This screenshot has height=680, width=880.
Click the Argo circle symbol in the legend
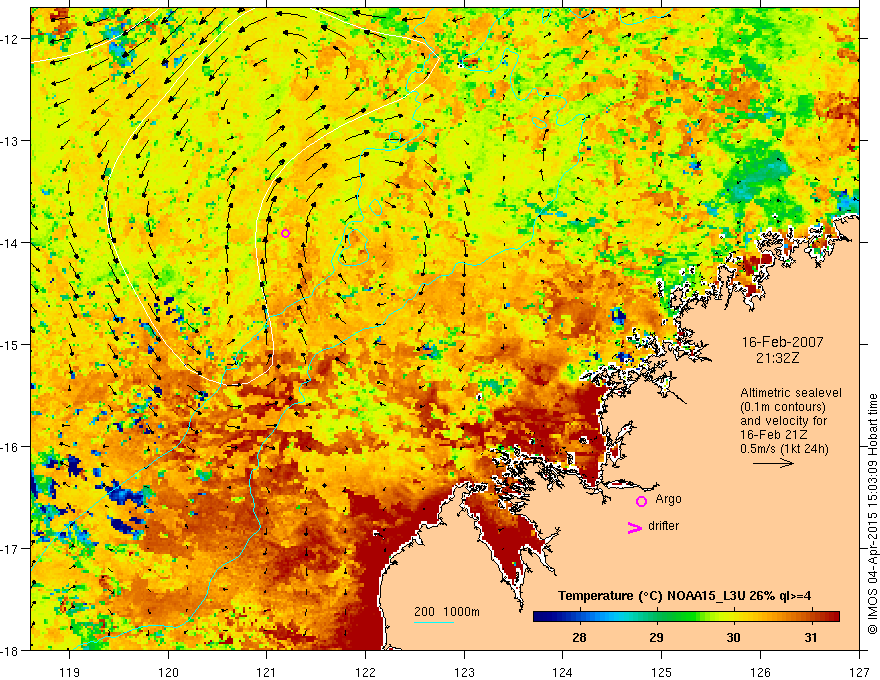641,502
